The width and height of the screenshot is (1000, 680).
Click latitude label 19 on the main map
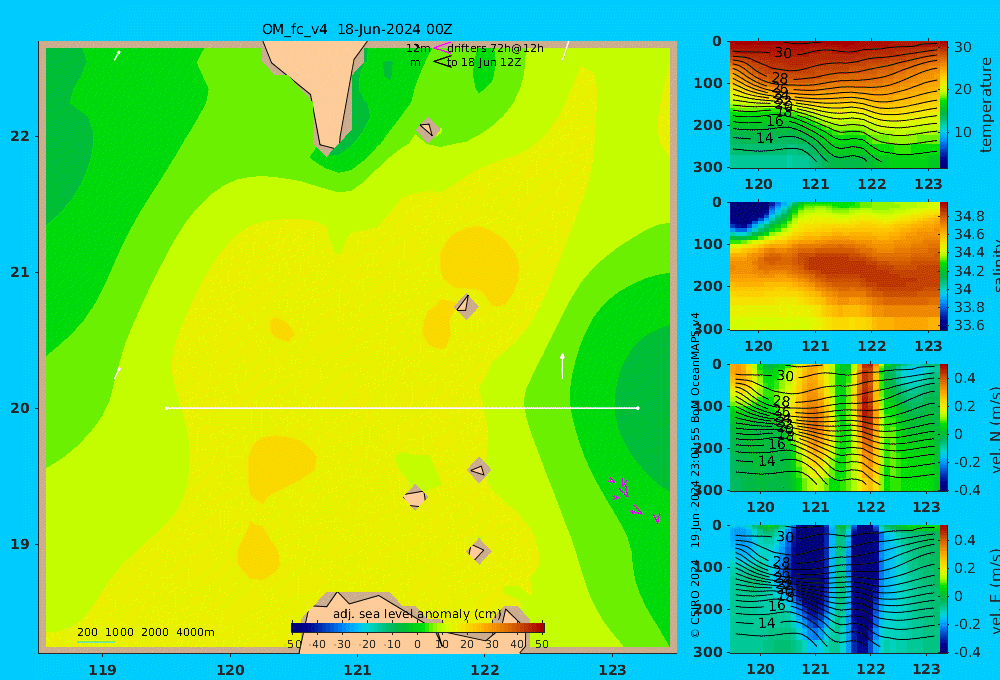click(x=20, y=544)
